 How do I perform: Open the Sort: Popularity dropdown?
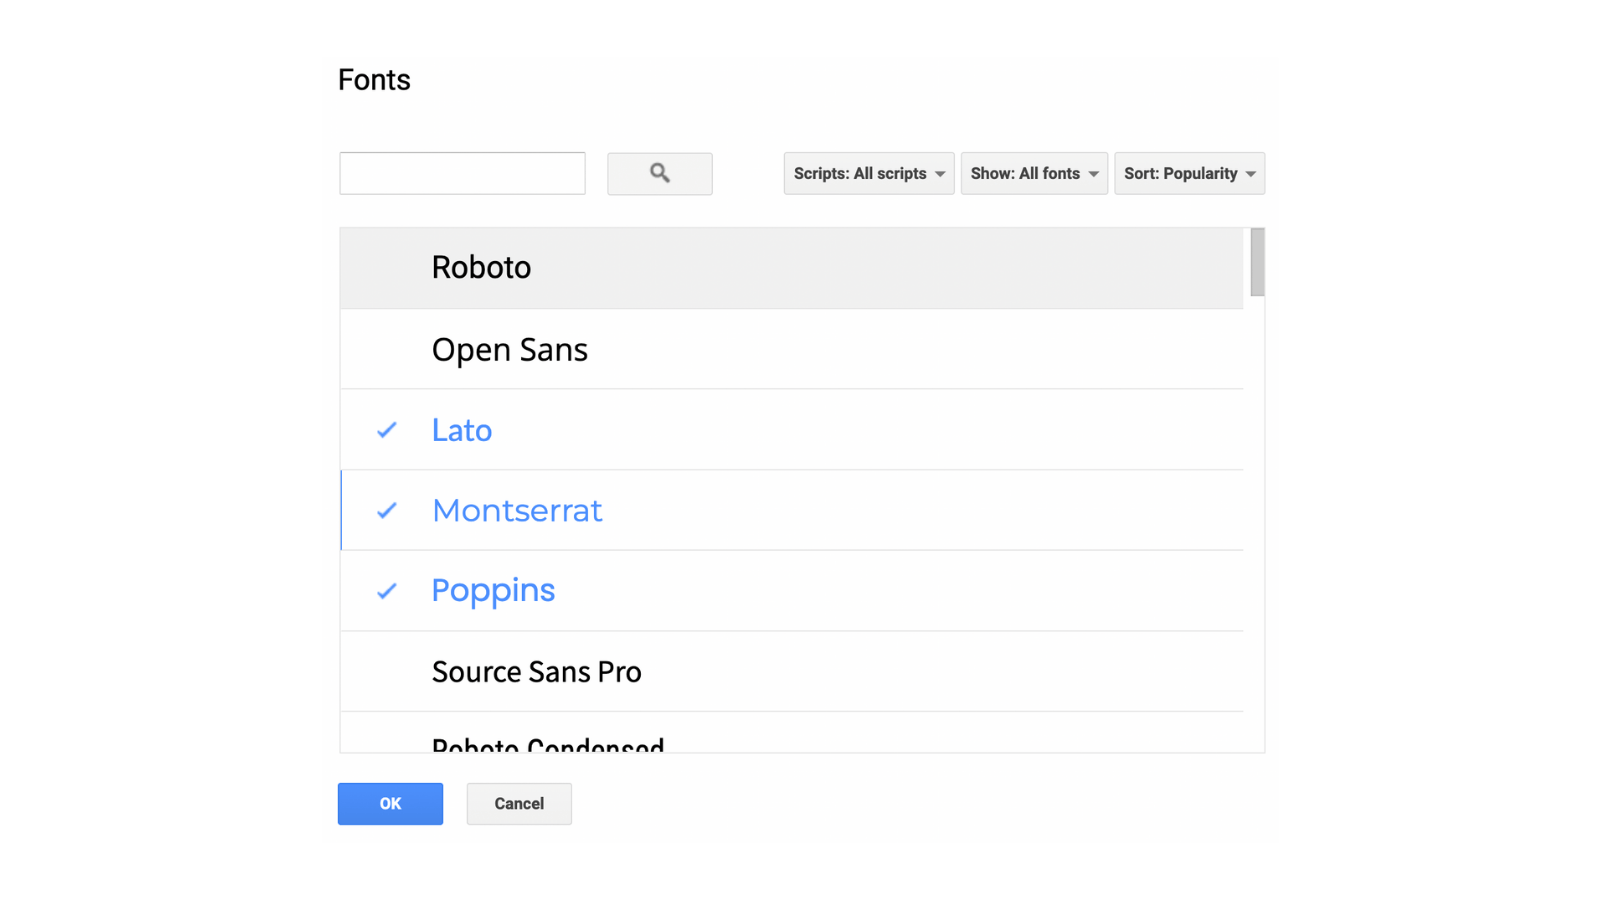1189,174
